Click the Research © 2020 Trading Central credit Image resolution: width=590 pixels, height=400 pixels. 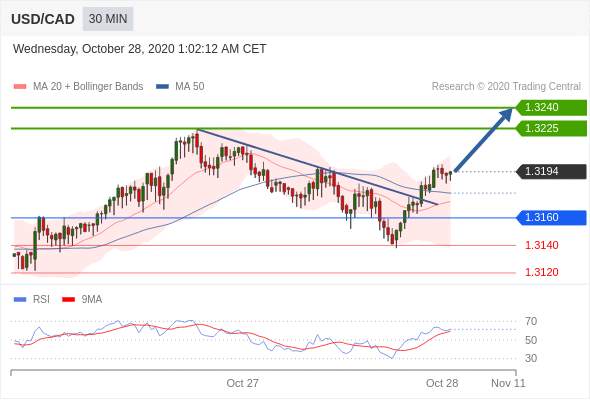click(x=506, y=87)
